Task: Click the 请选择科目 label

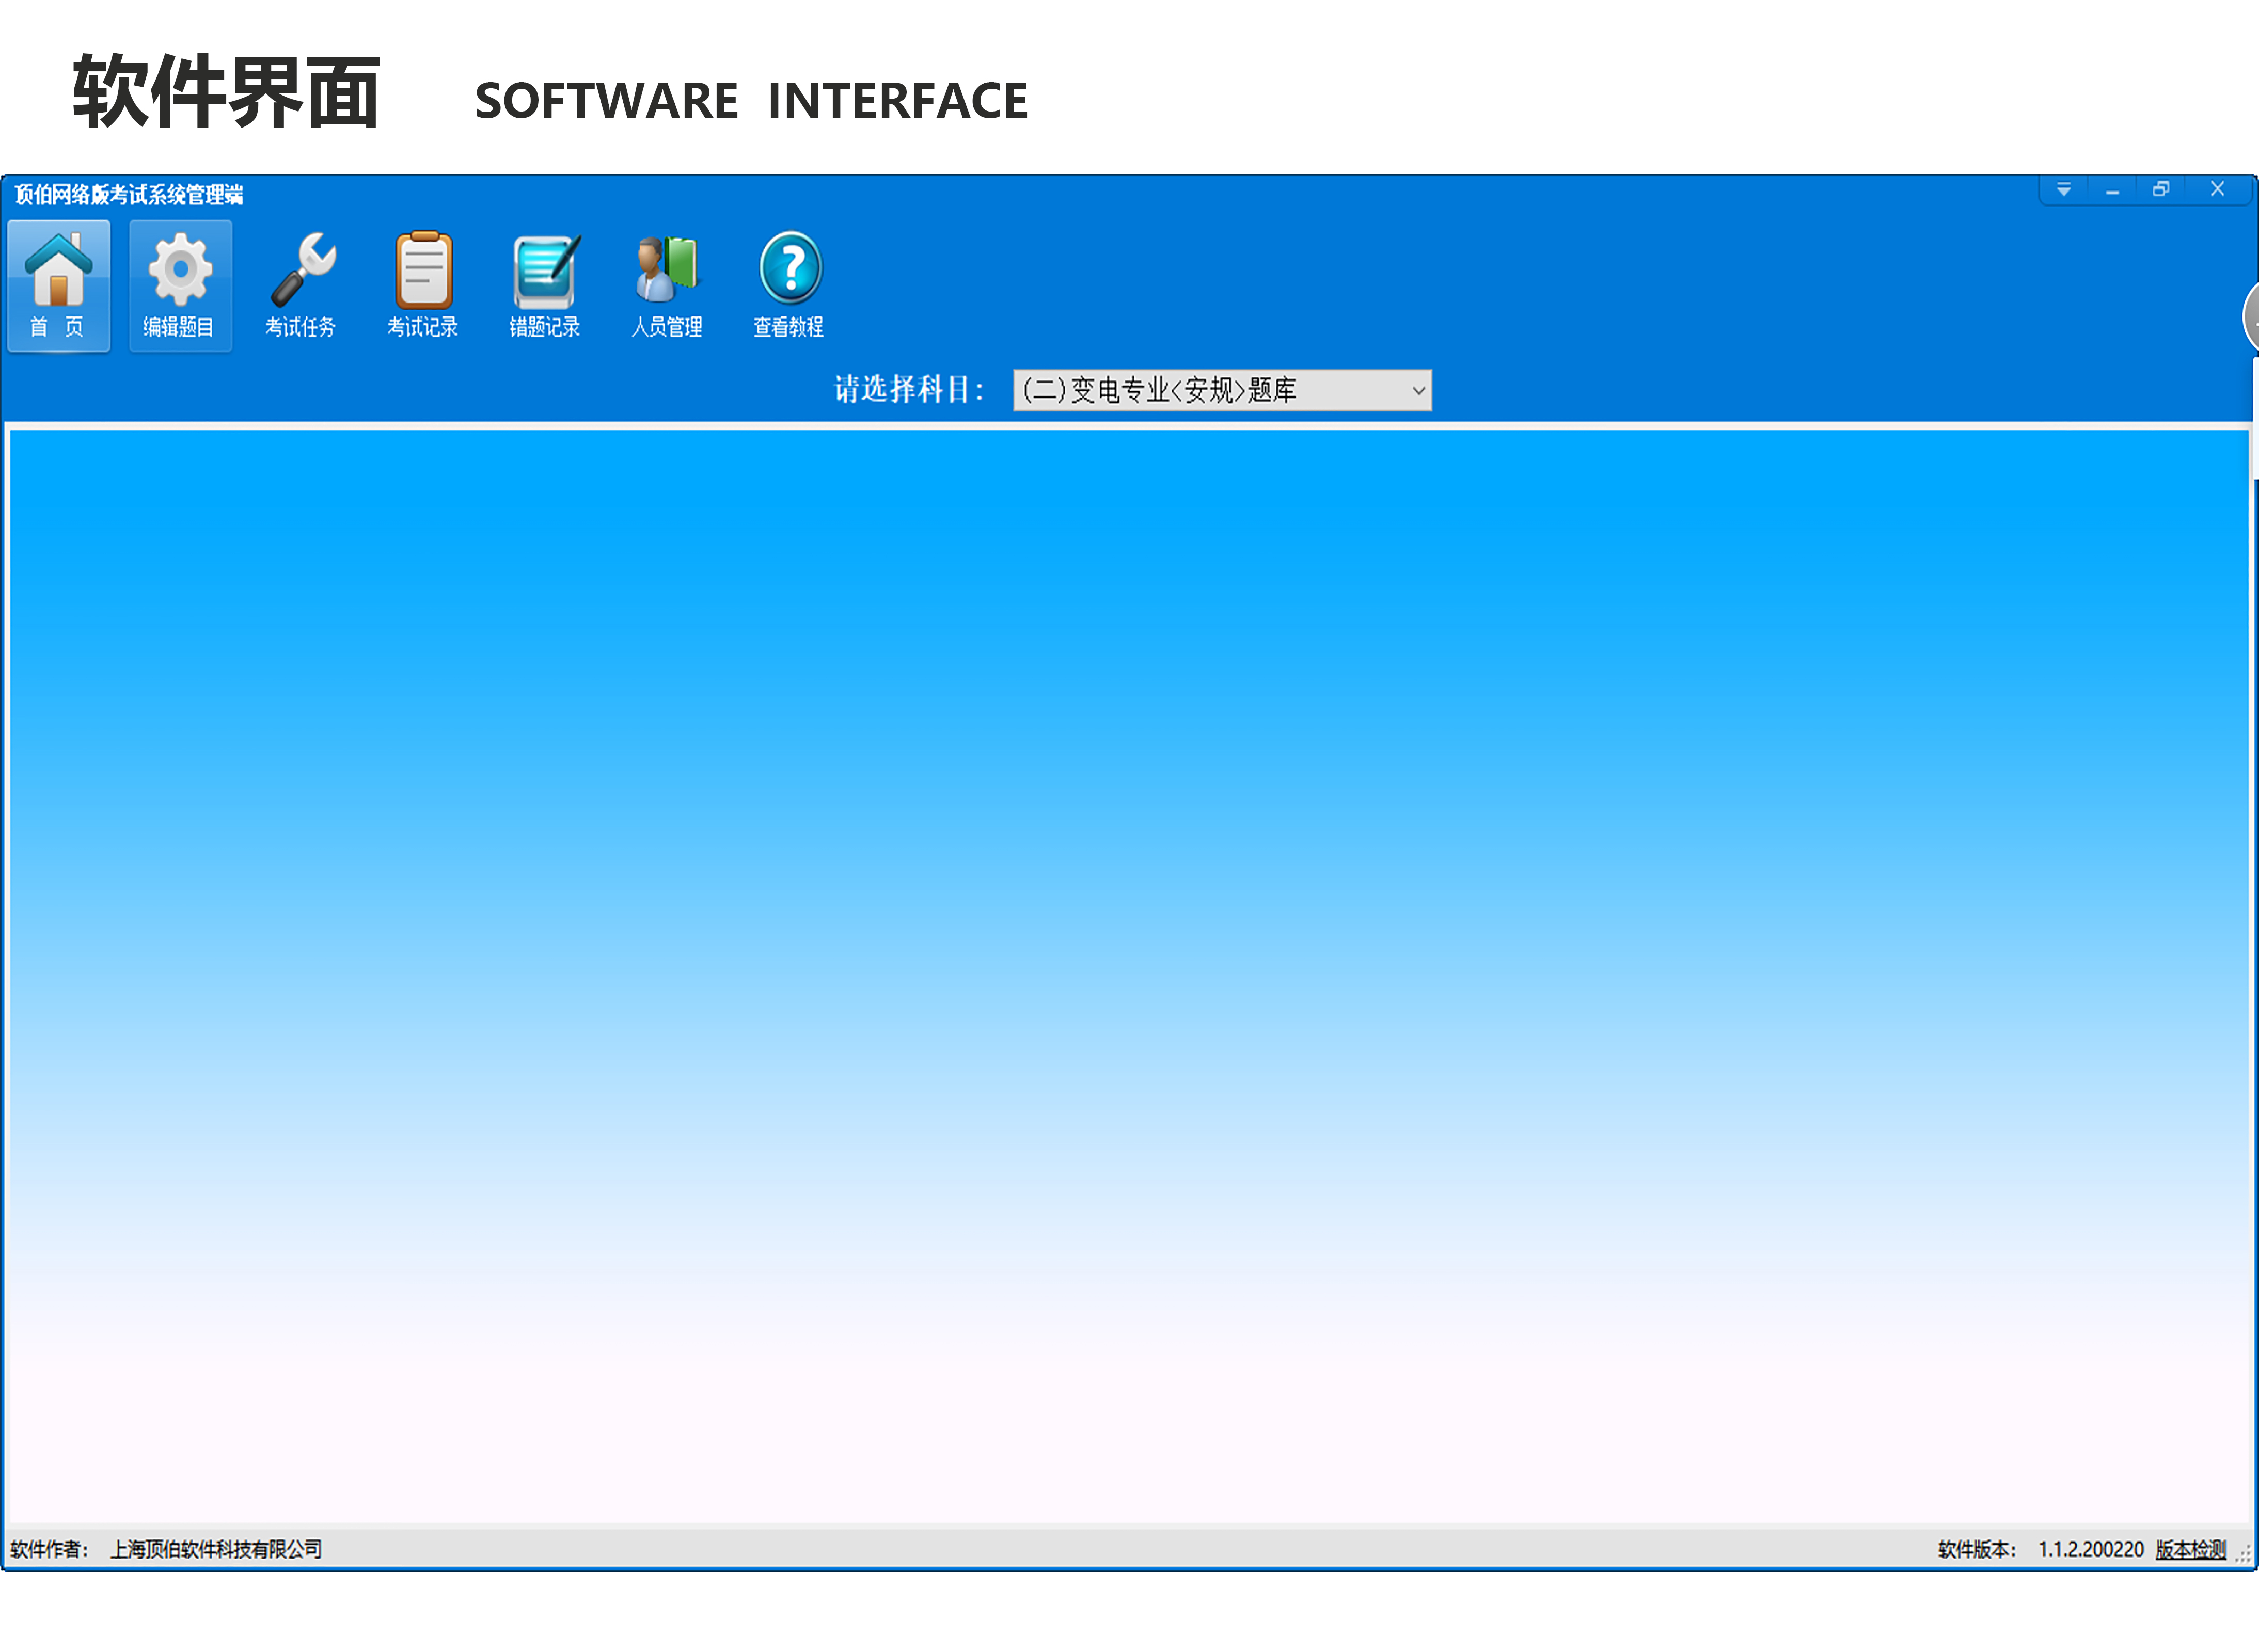Action: coord(909,390)
